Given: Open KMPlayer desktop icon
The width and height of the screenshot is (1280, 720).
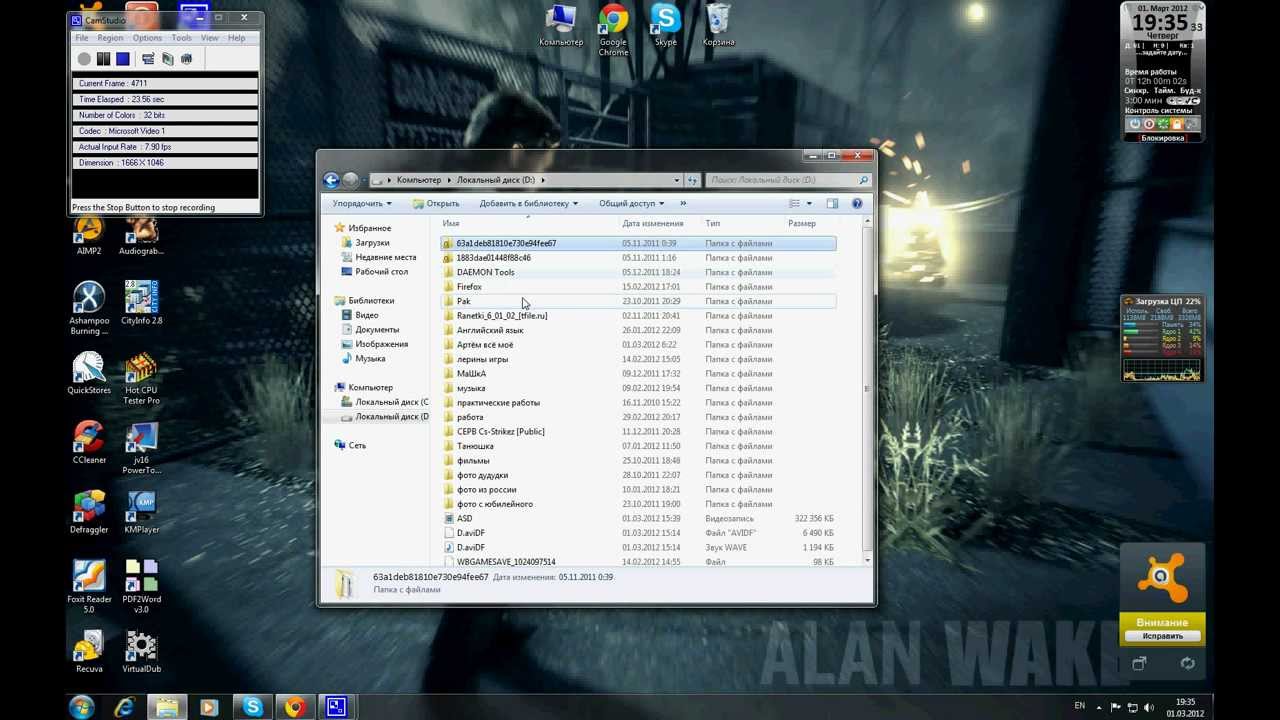Looking at the screenshot, I should click(141, 512).
